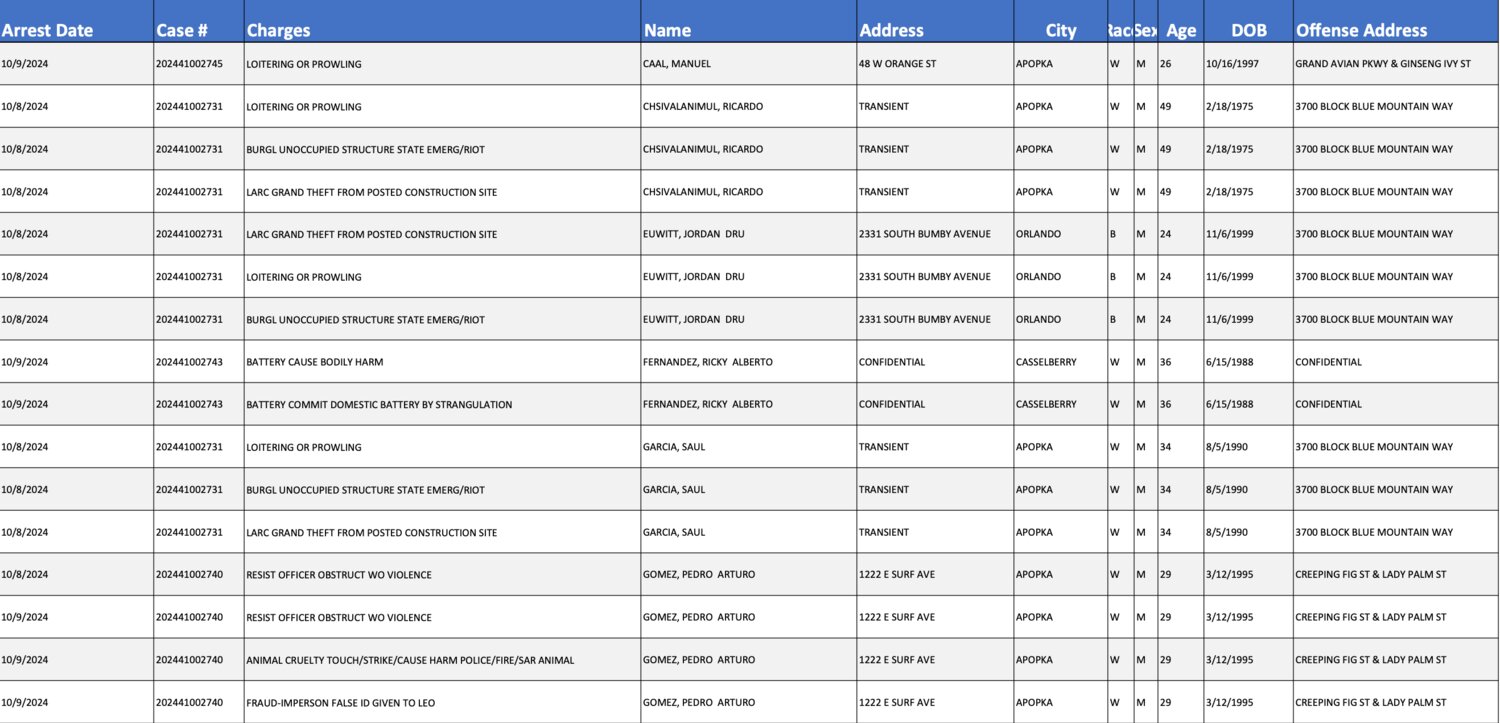Click LARC GRAND THEFT charge for EUWITT, JORDAN DRU

(371, 234)
